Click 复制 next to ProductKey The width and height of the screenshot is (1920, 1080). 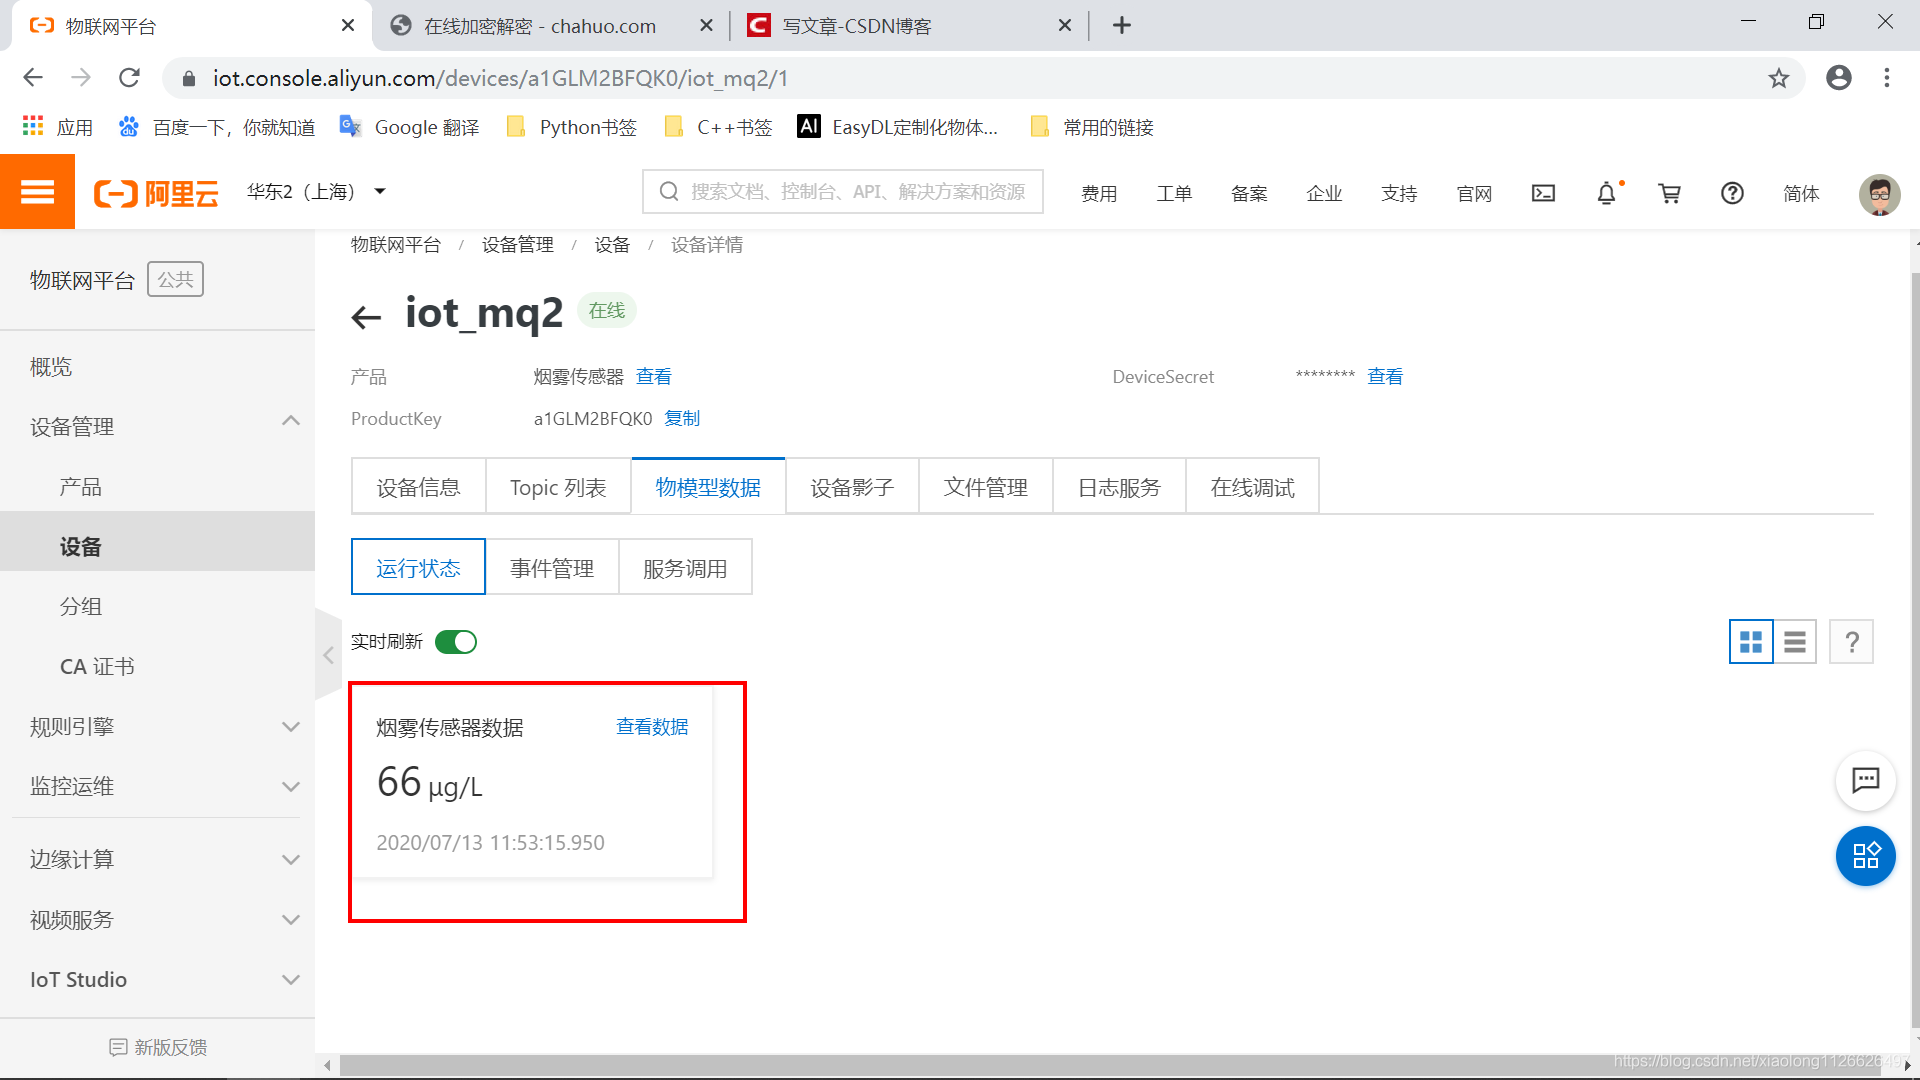[x=682, y=418]
